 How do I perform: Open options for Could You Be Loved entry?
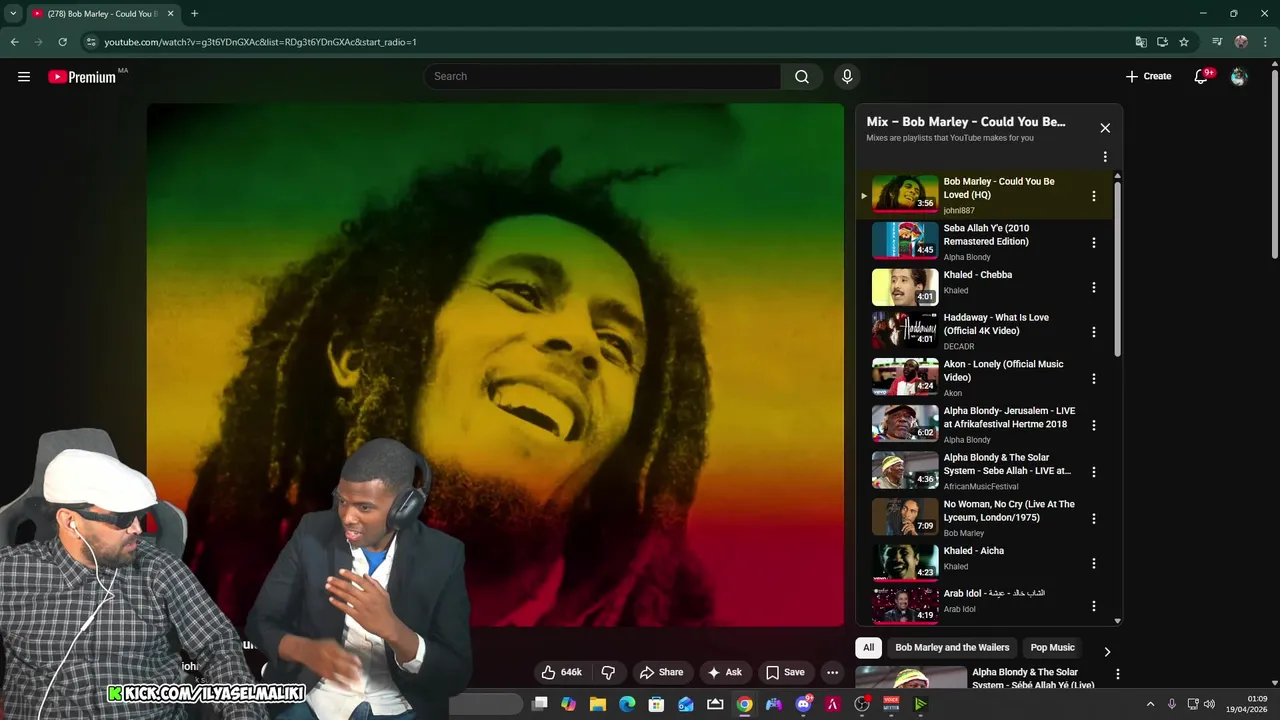coord(1094,196)
